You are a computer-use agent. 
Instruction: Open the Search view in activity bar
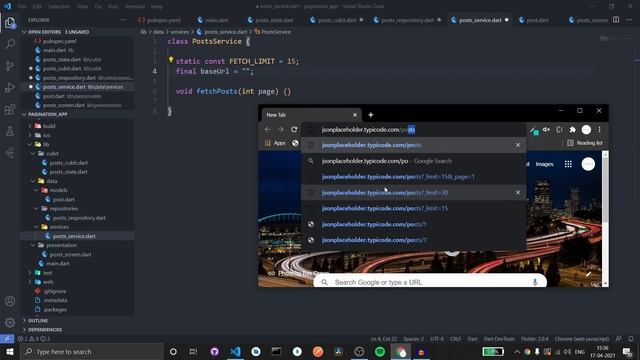pos(10,44)
